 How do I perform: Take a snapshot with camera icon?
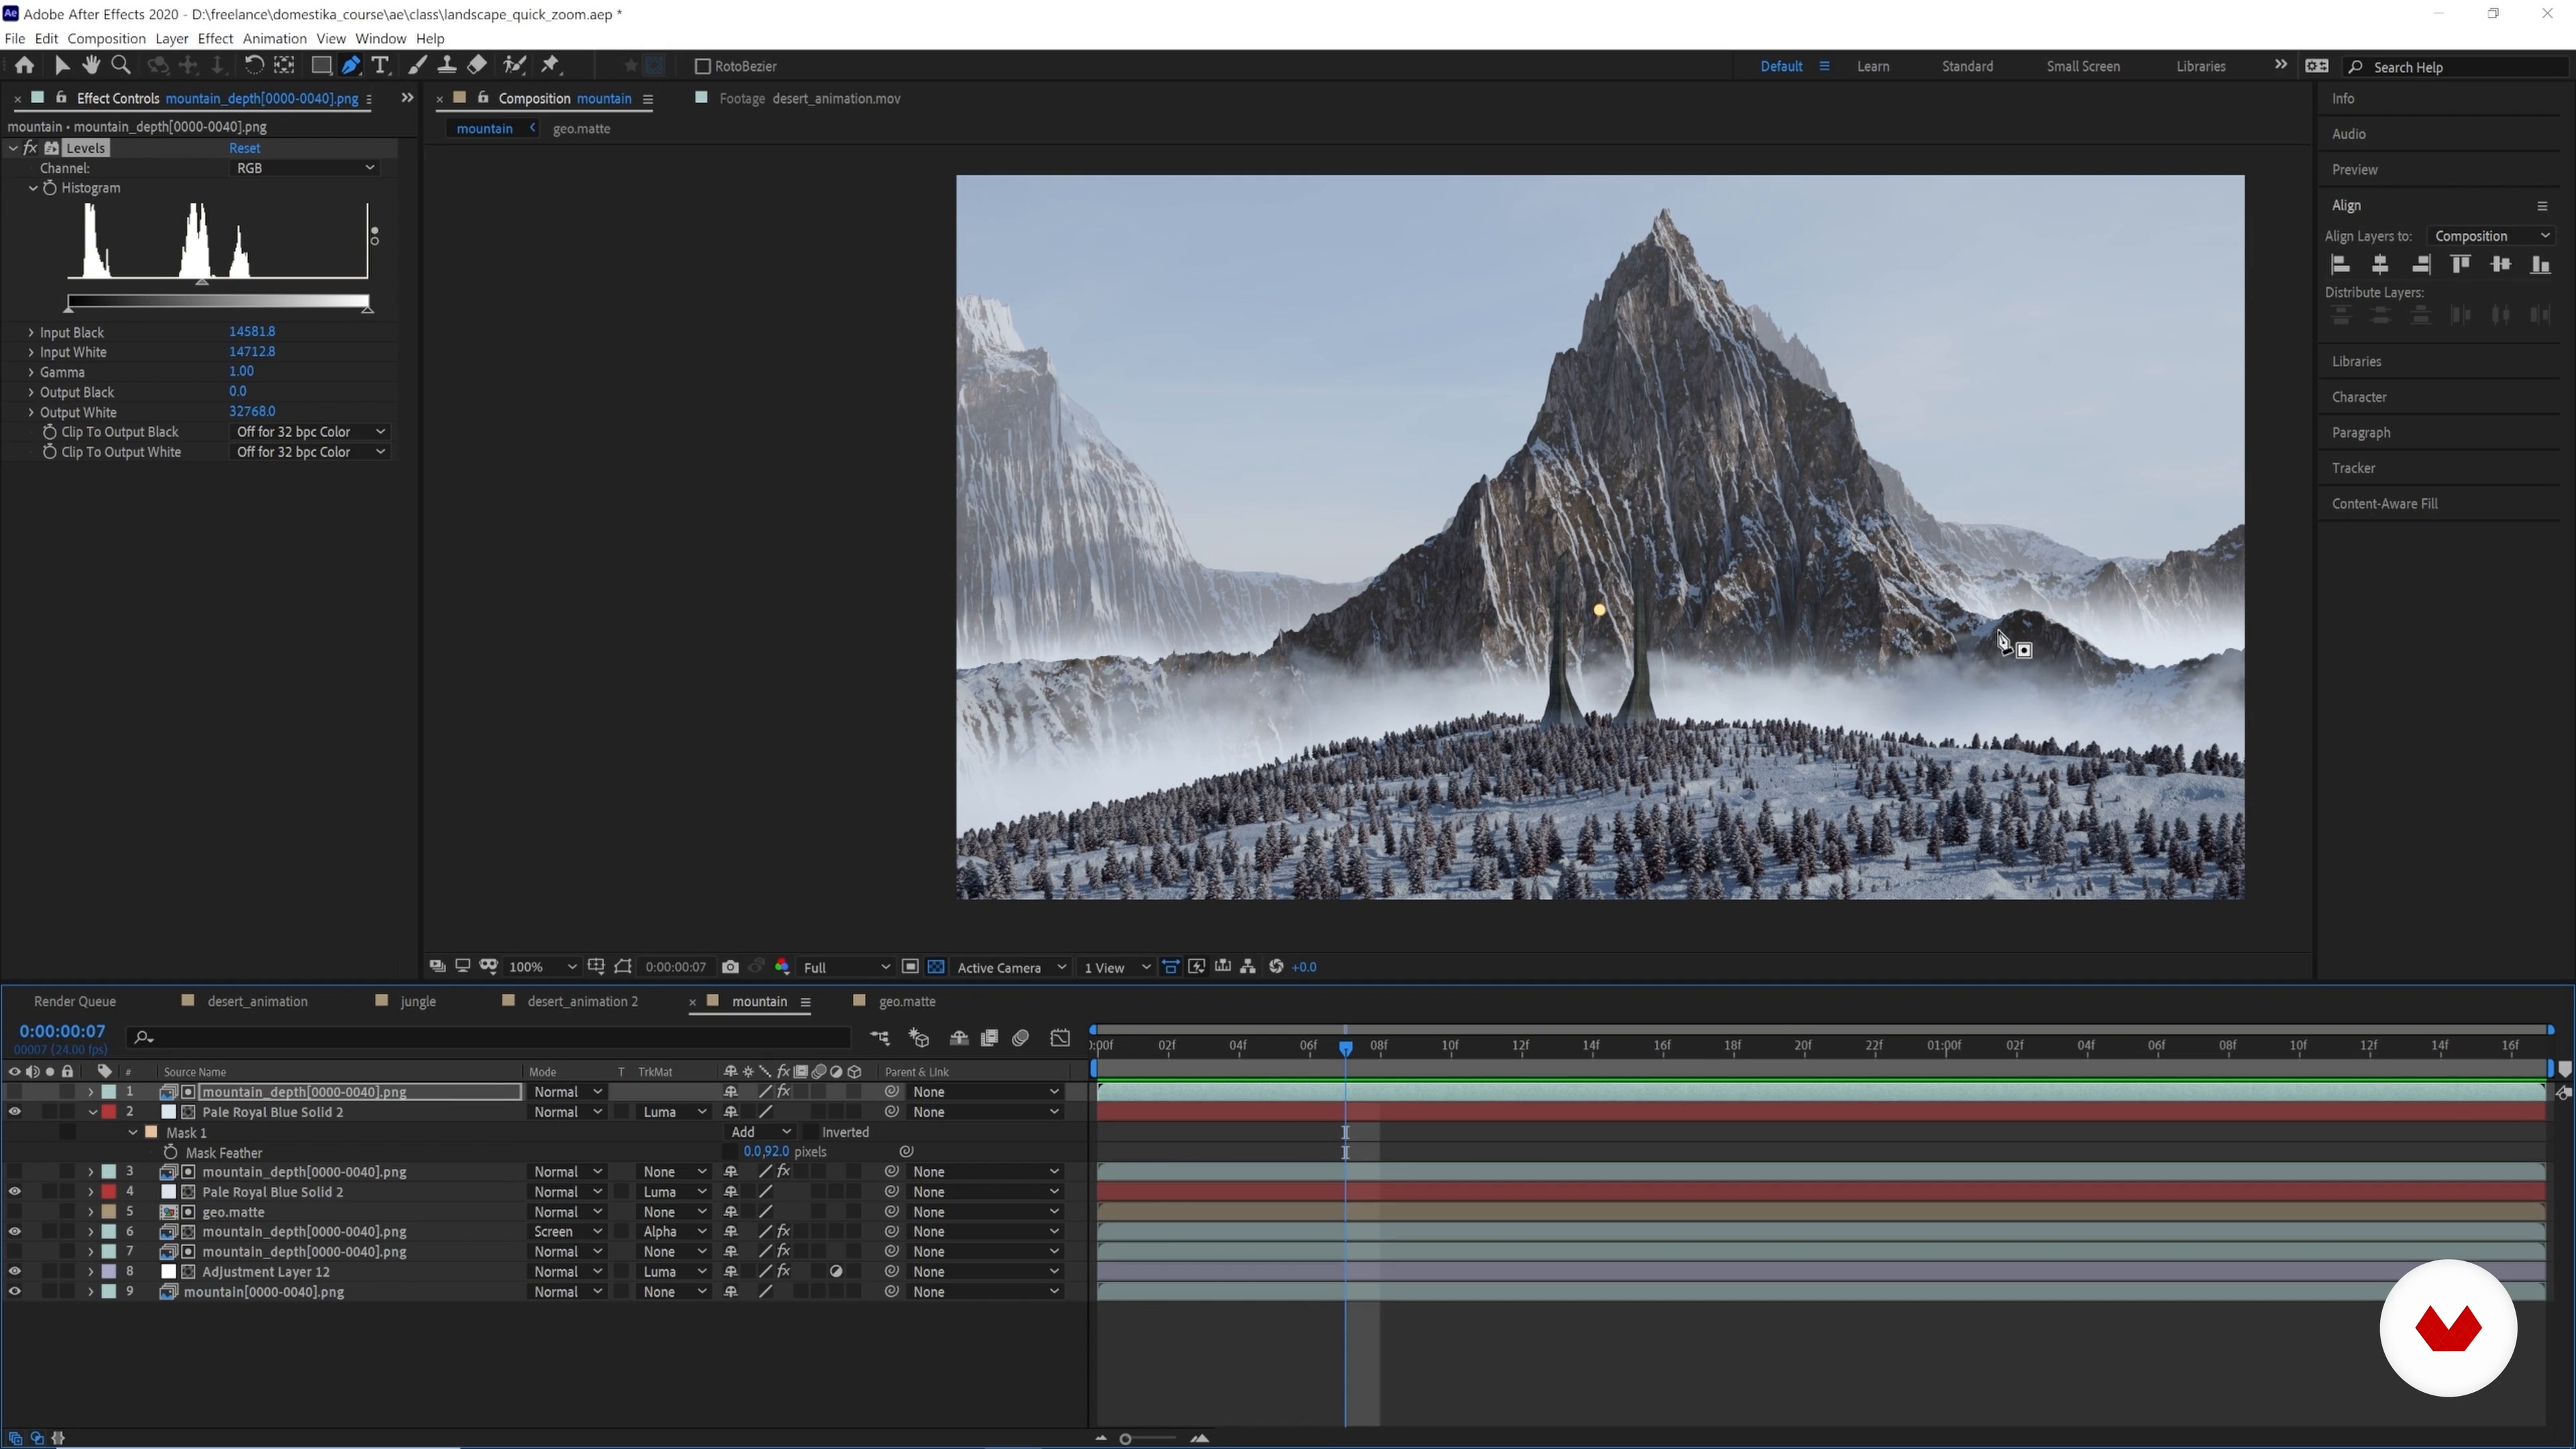coord(730,967)
